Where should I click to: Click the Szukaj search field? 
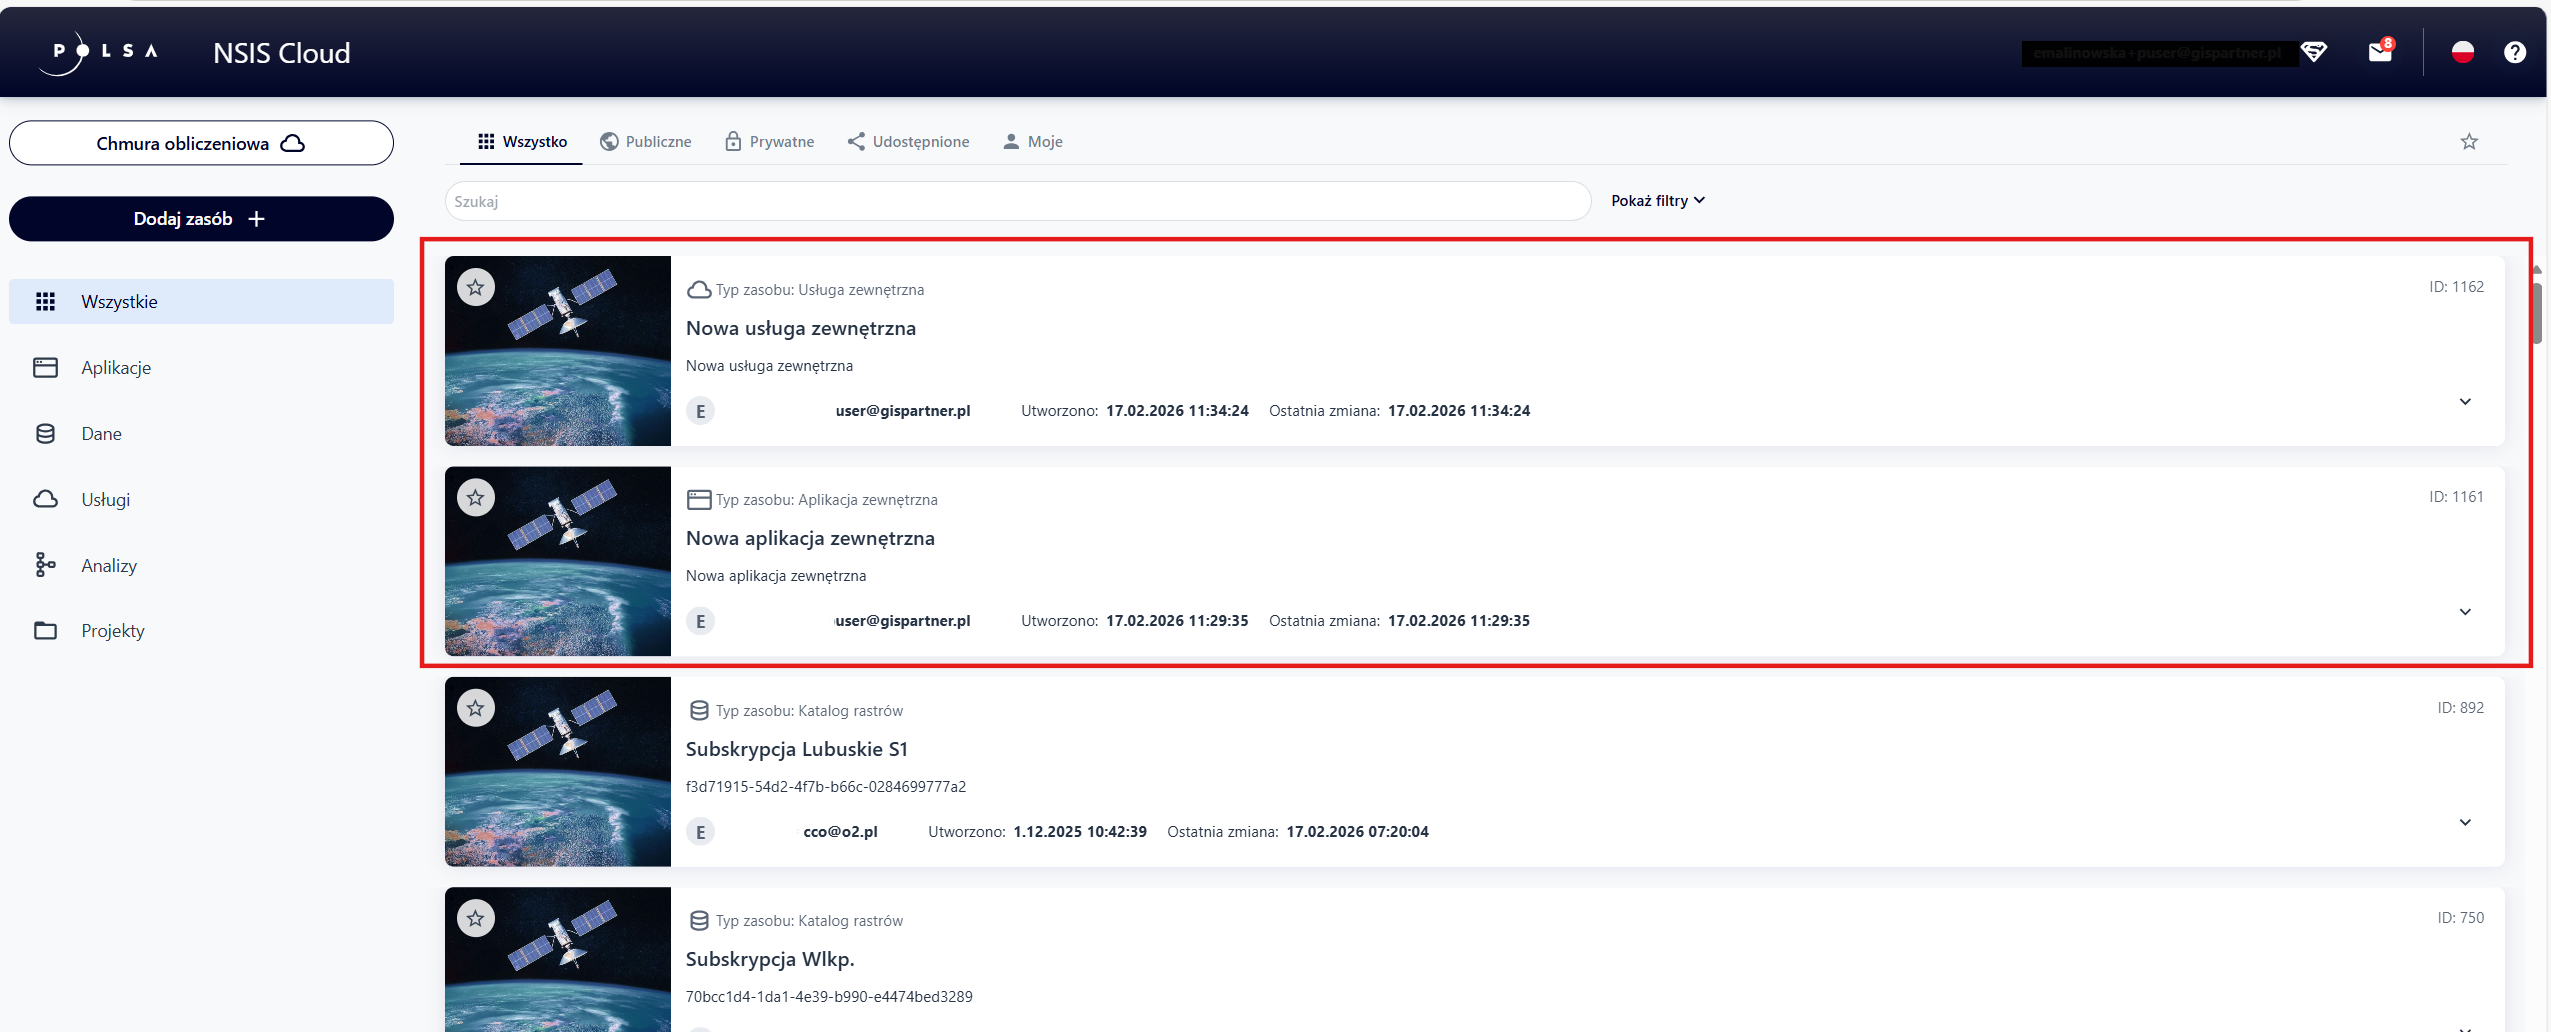point(1017,201)
